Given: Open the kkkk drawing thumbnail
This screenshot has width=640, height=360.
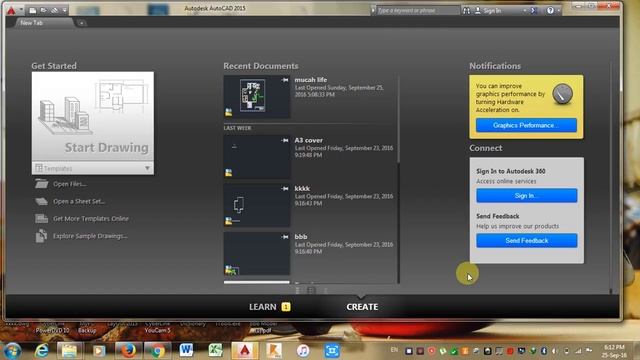Looking at the screenshot, I should (257, 205).
